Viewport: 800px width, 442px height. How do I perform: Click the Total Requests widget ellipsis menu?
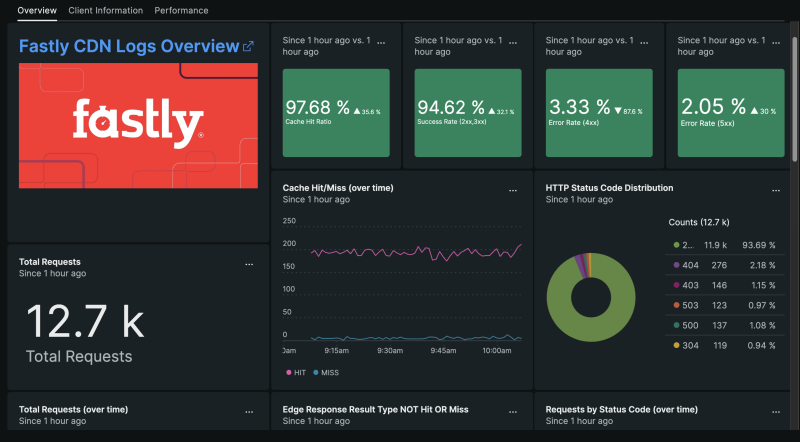(249, 264)
